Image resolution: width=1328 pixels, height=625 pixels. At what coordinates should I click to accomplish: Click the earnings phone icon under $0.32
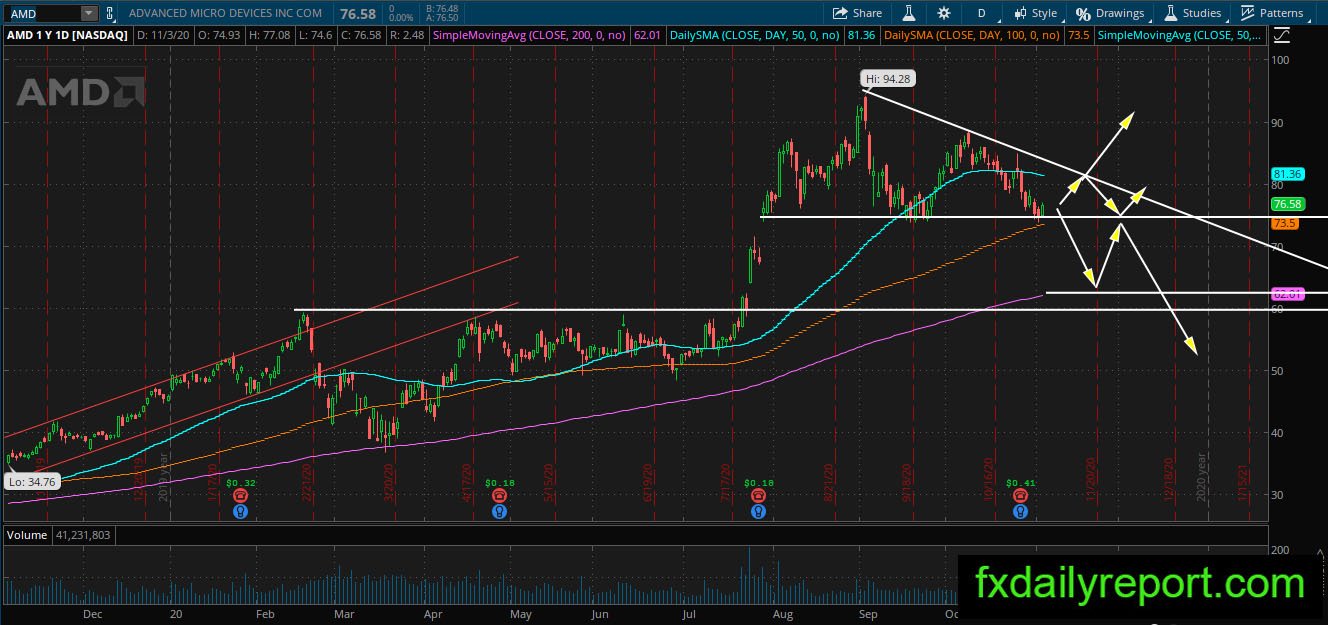(x=240, y=494)
